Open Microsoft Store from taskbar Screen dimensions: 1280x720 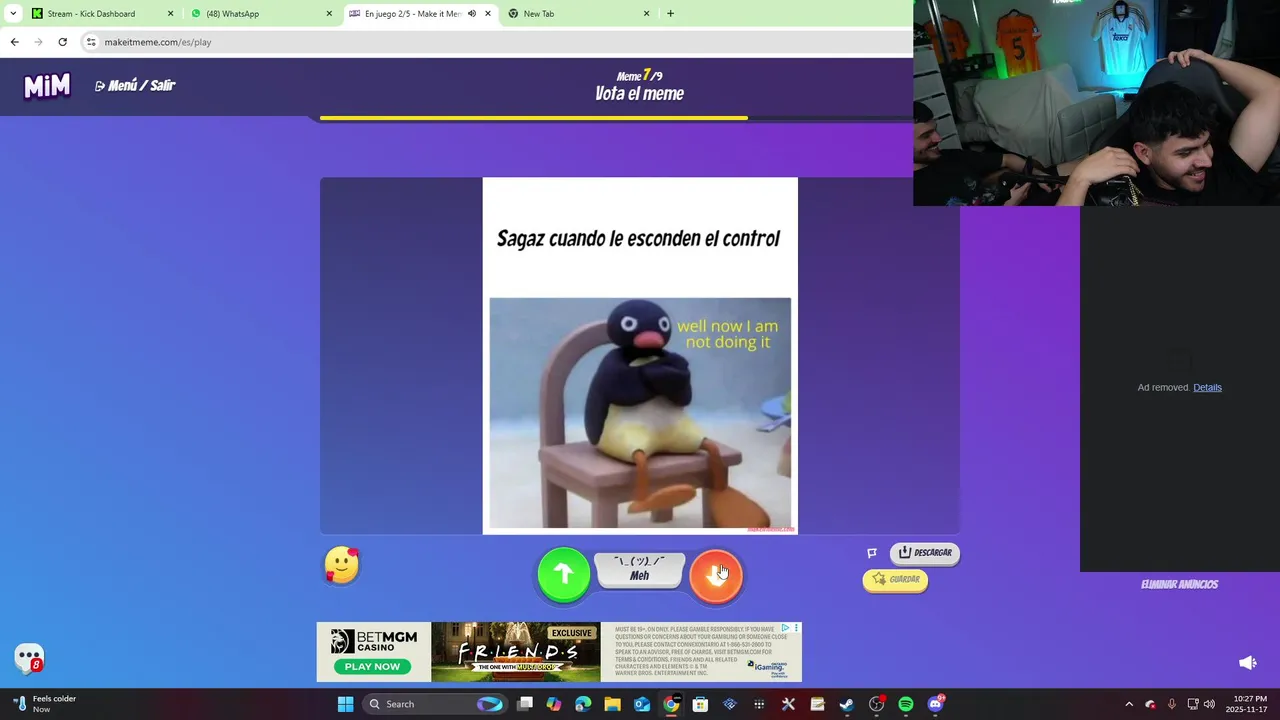tap(700, 704)
